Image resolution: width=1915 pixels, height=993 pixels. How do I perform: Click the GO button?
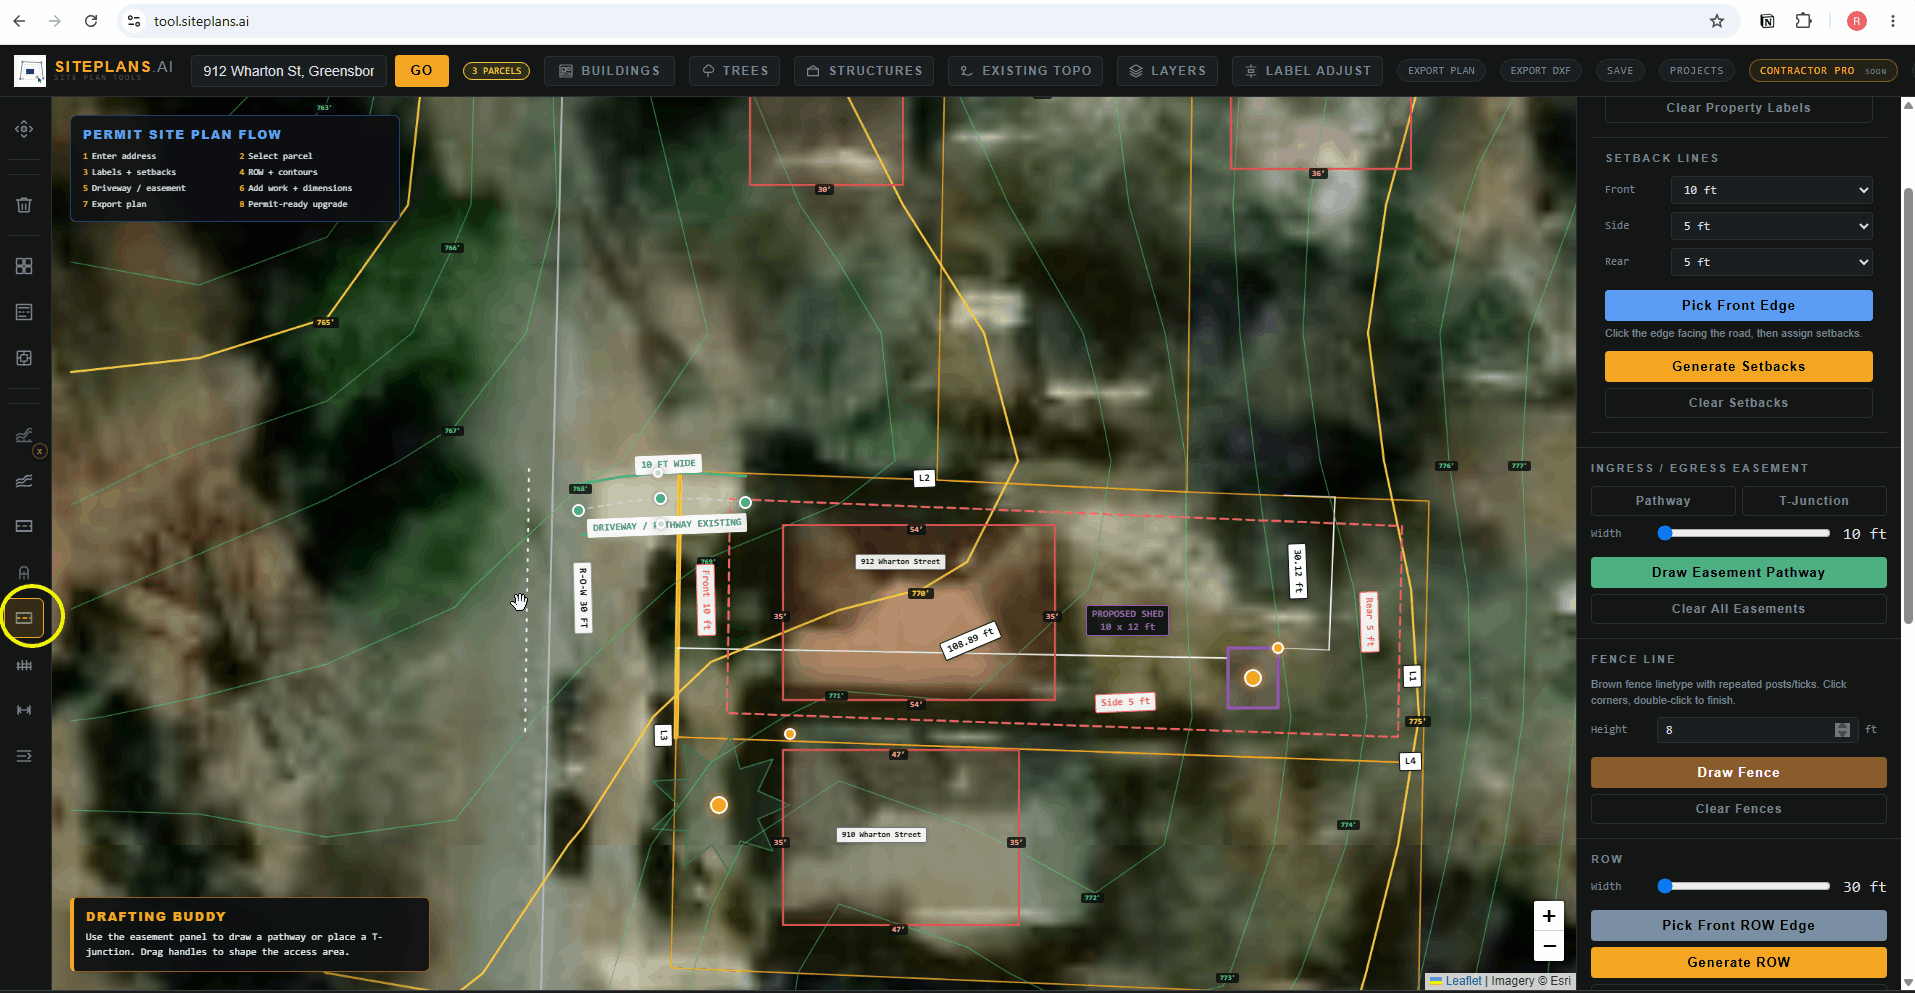point(422,71)
